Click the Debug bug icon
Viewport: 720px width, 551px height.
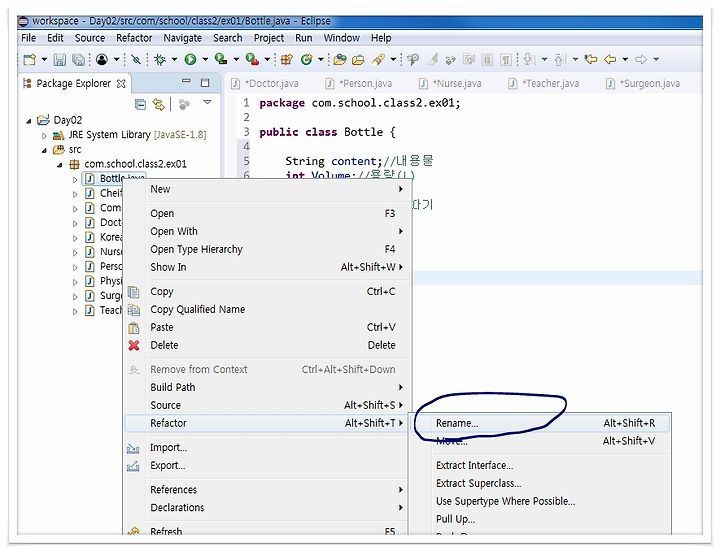[160, 59]
